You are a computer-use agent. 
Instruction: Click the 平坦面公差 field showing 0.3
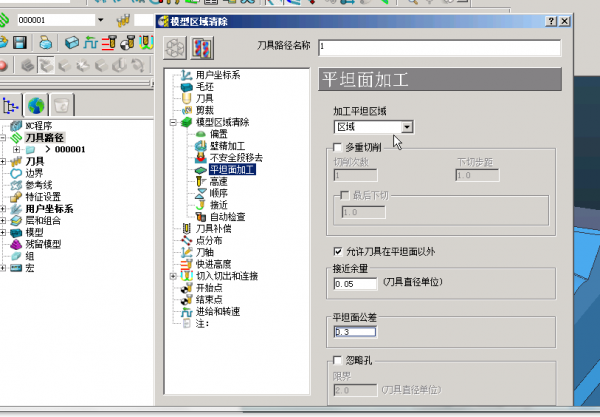click(x=355, y=332)
